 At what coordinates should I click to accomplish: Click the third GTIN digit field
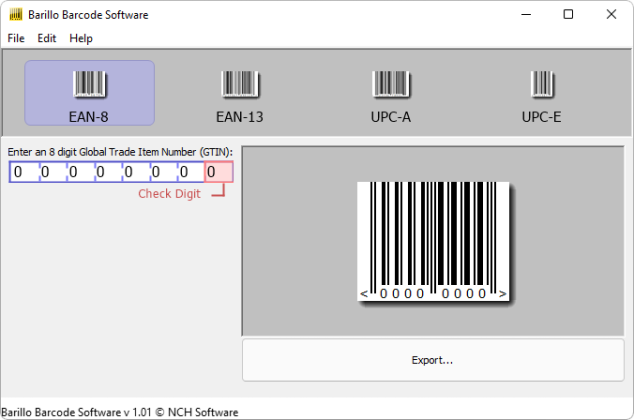point(81,172)
